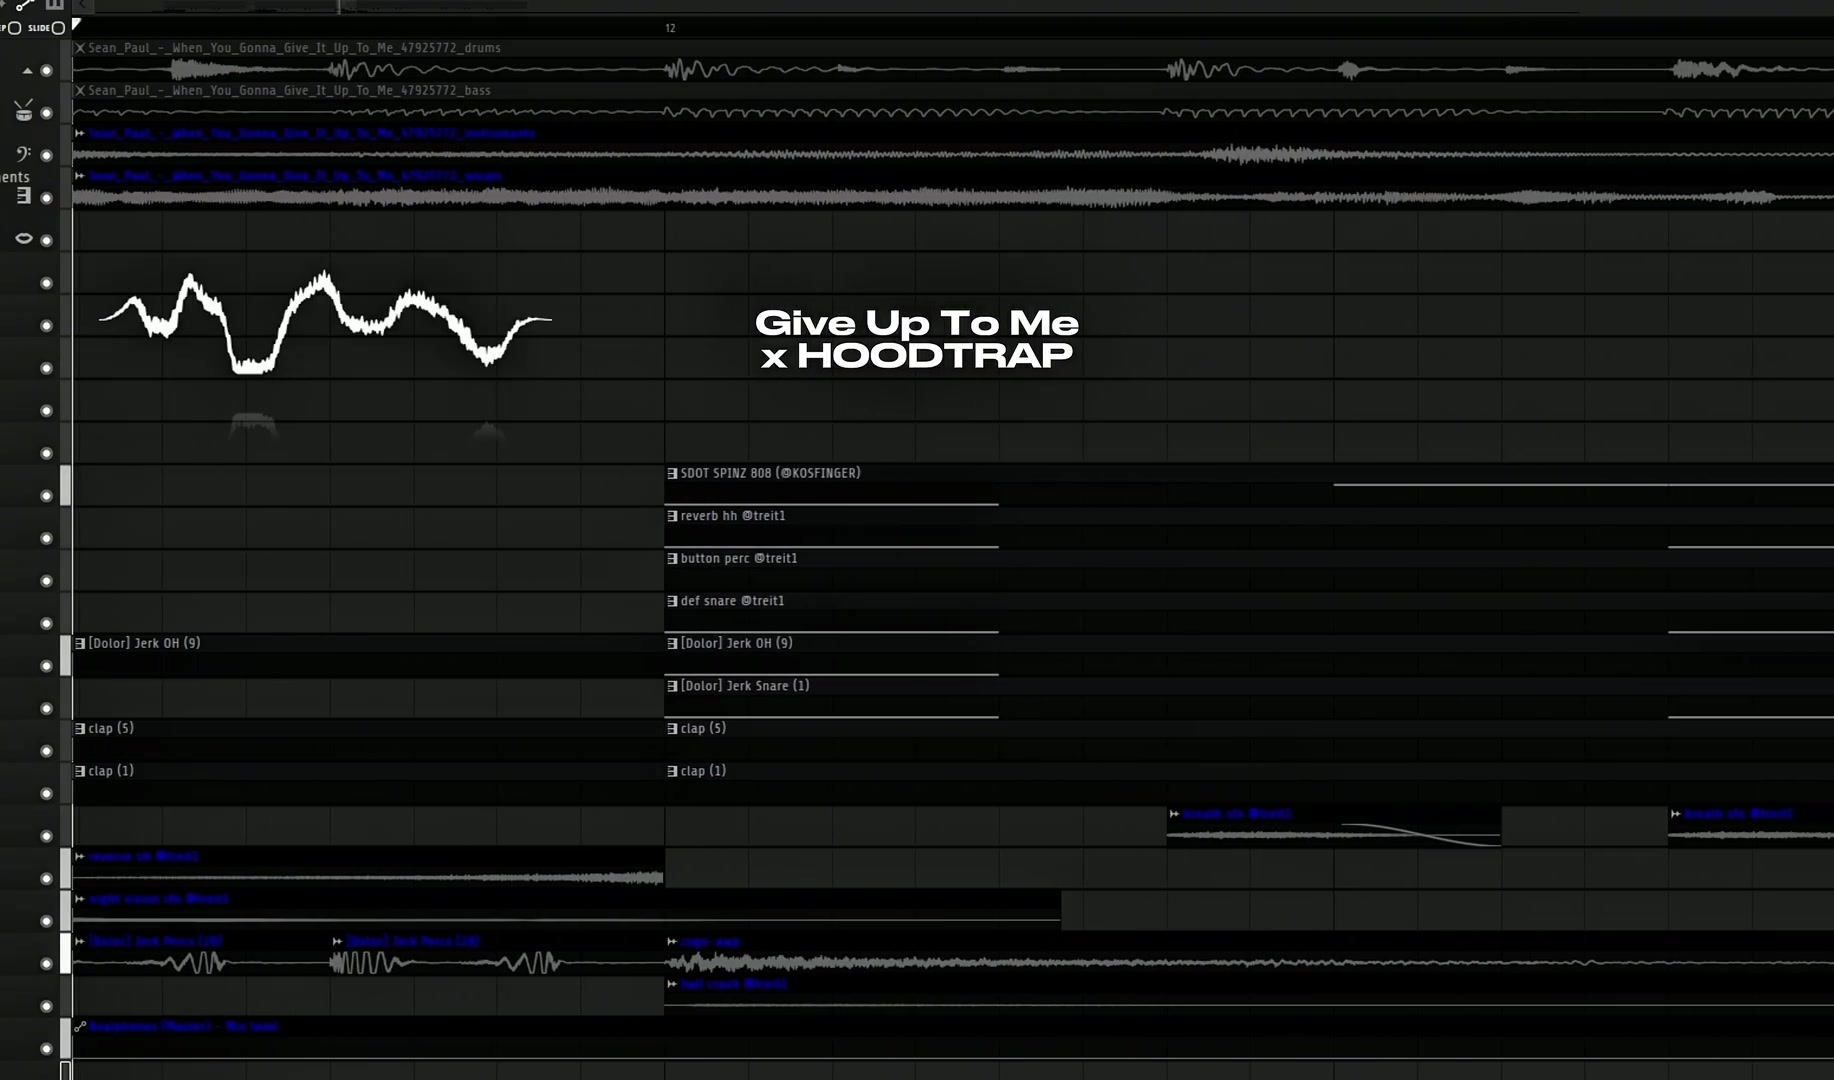
Task: Mute the track with the lips icon
Action: pyautogui.click(x=46, y=240)
